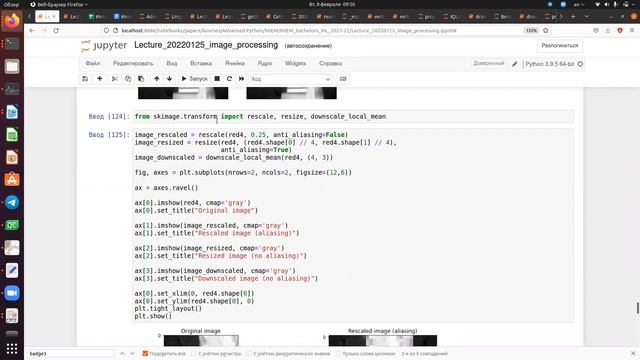Open the Справка menu
Screen dimensions: 640x360
(330, 63)
